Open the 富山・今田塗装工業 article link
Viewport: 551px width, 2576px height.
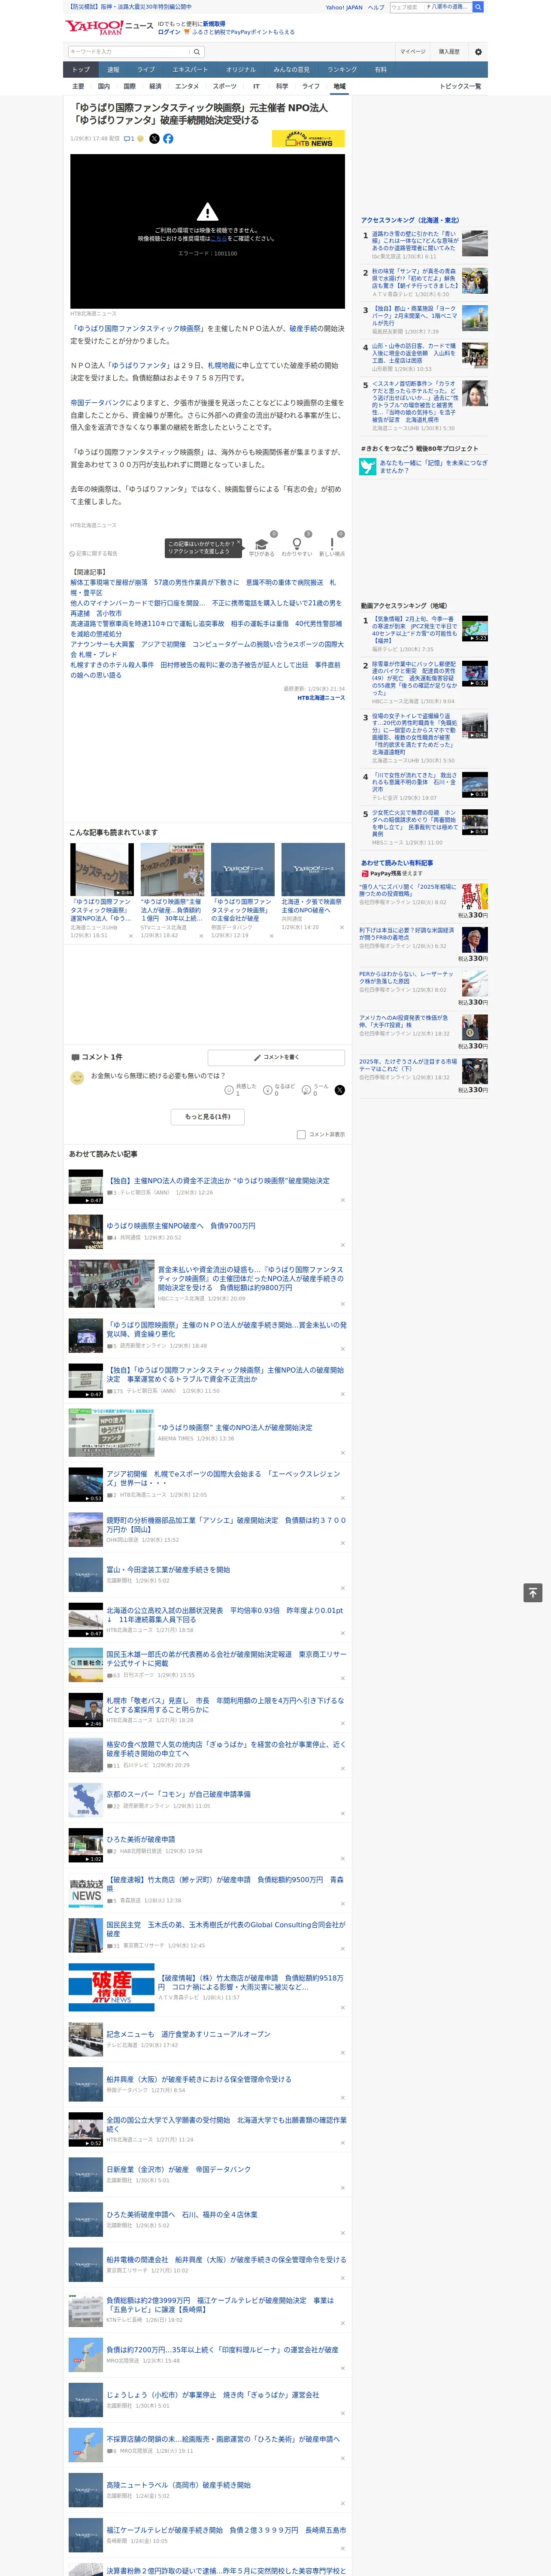click(x=168, y=1569)
